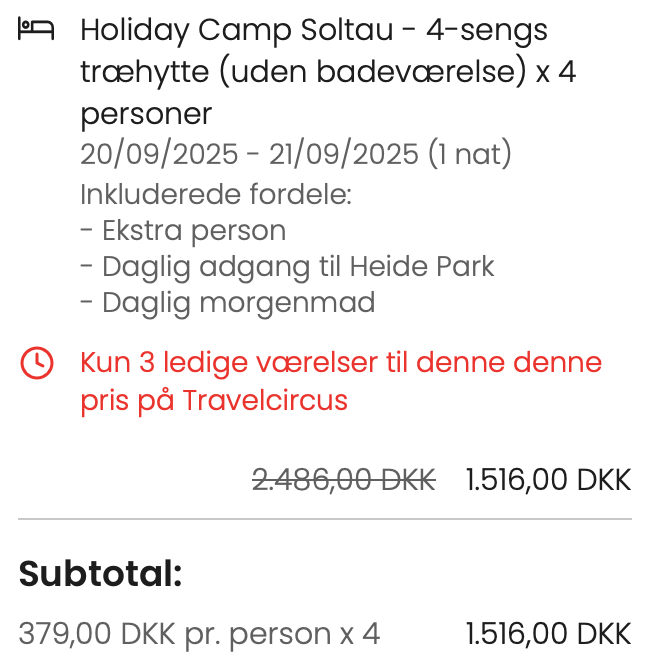
Task: Click the Kun 3 ledige værelser warning
Action: coord(341,381)
